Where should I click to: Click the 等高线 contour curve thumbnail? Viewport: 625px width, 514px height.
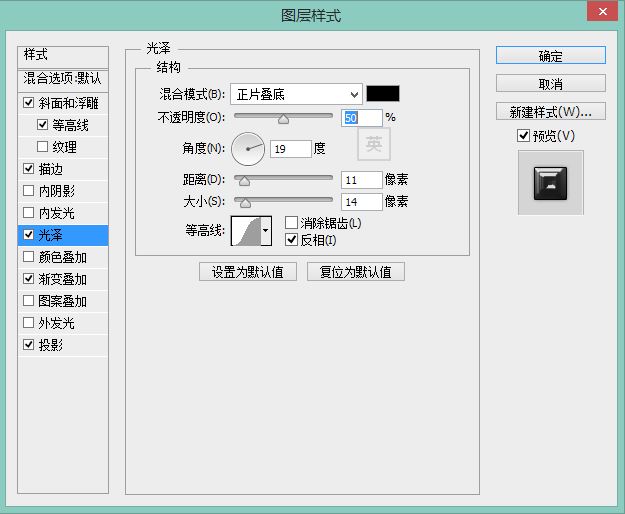tap(246, 231)
